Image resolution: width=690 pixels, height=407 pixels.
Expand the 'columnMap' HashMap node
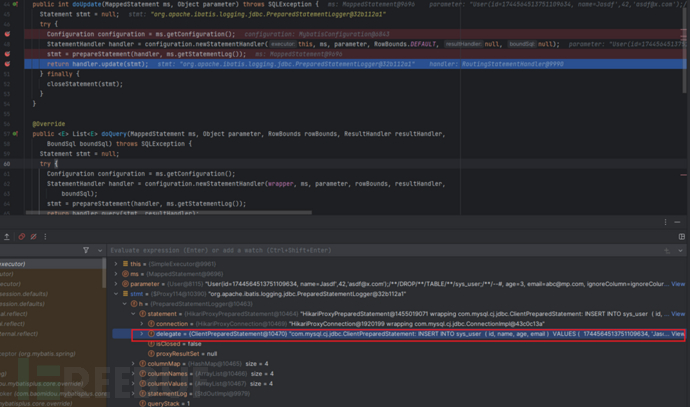(136, 364)
